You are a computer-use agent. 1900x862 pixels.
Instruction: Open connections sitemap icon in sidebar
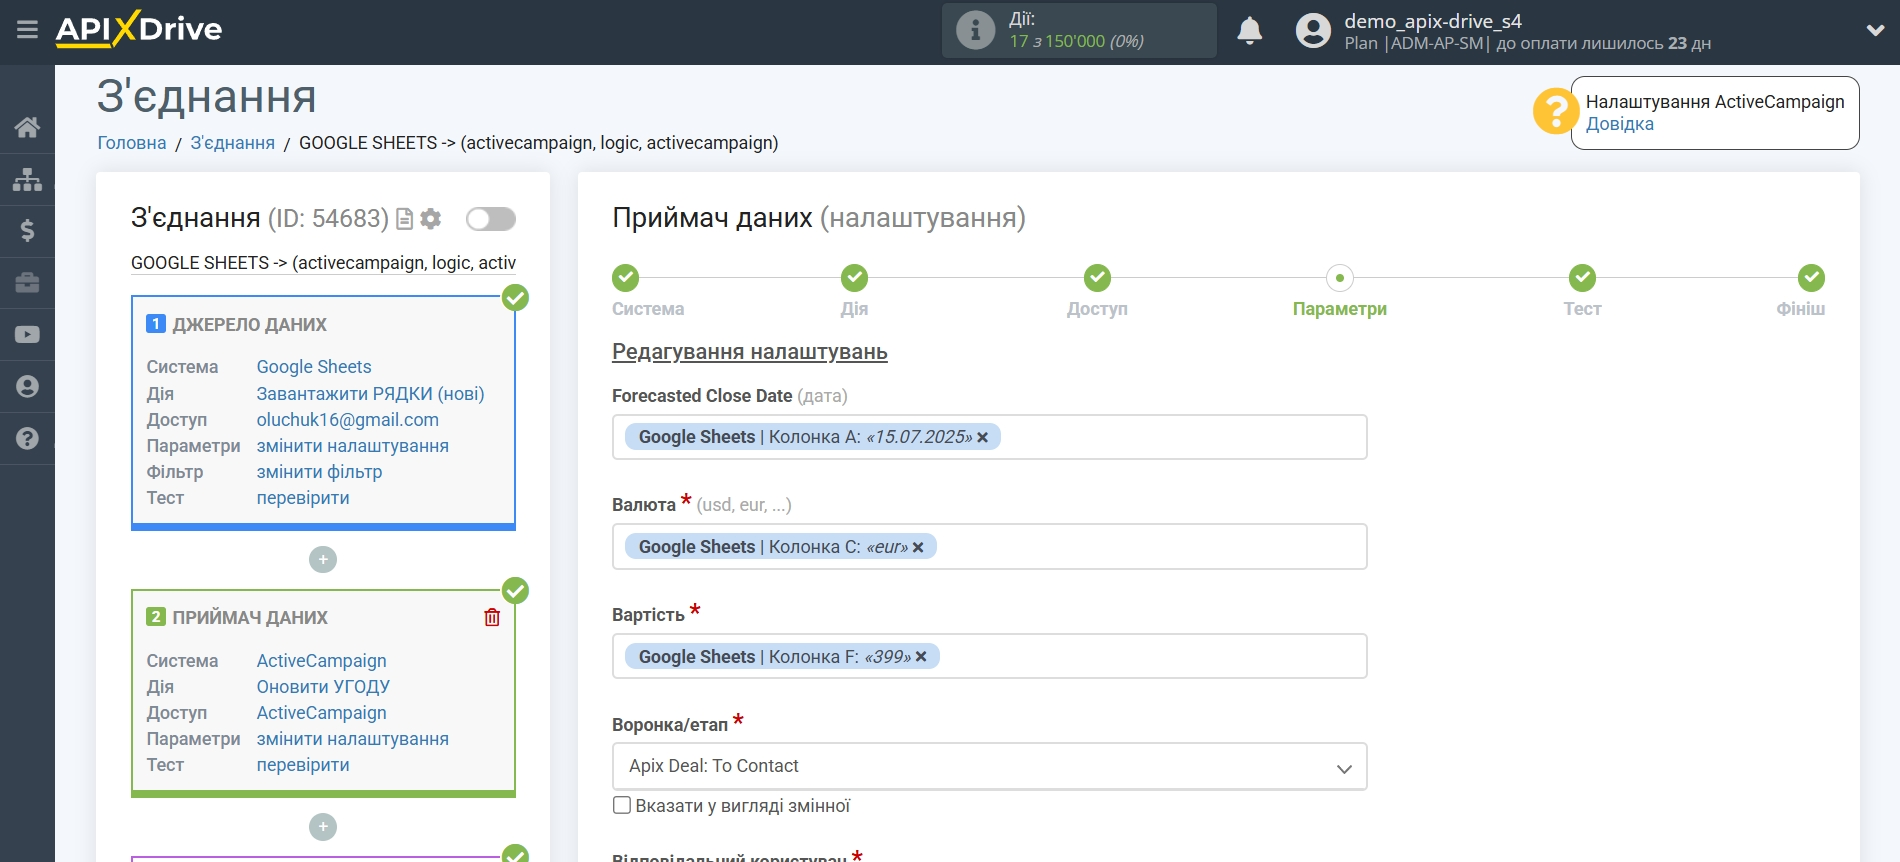click(x=27, y=179)
